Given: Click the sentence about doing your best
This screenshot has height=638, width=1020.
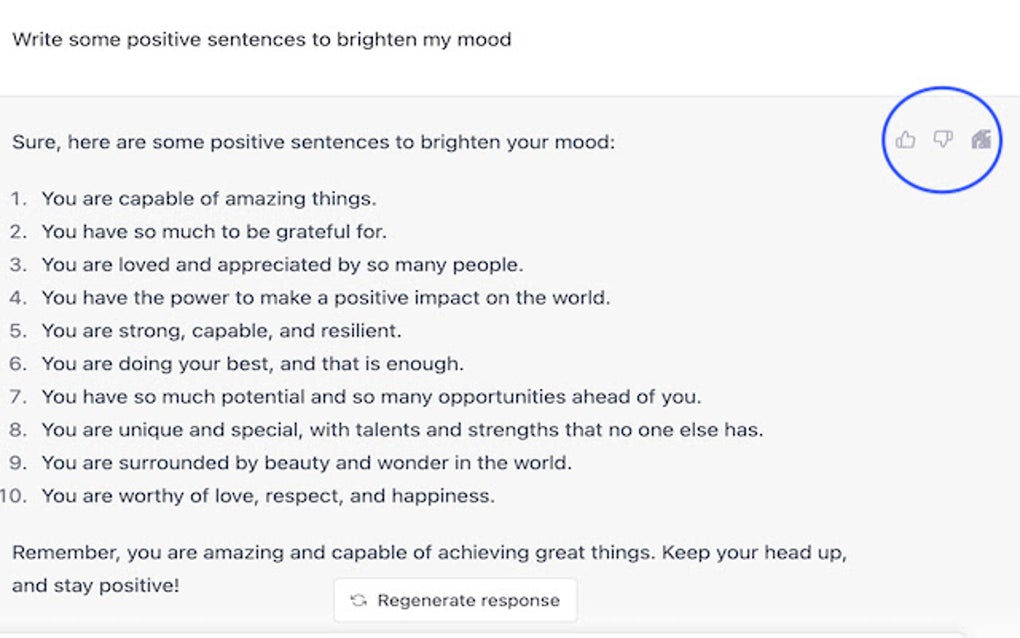Looking at the screenshot, I should pos(252,364).
